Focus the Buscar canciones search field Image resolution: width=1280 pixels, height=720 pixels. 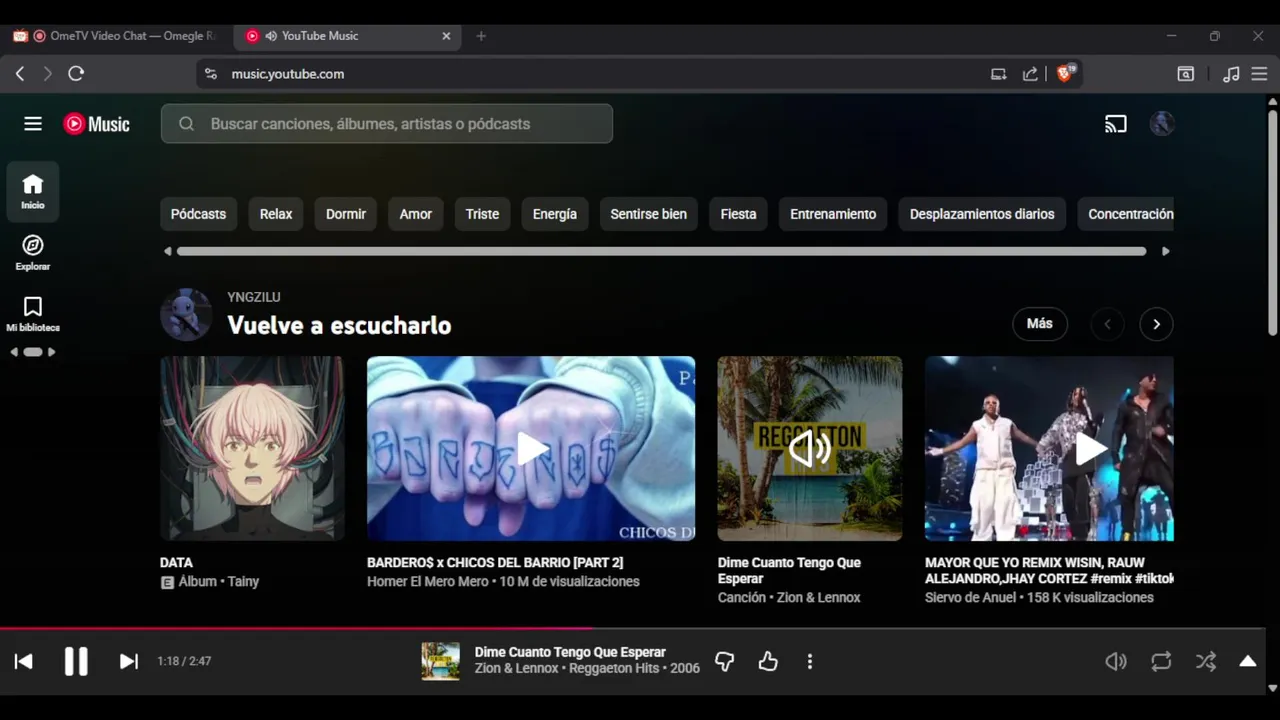[x=387, y=124]
